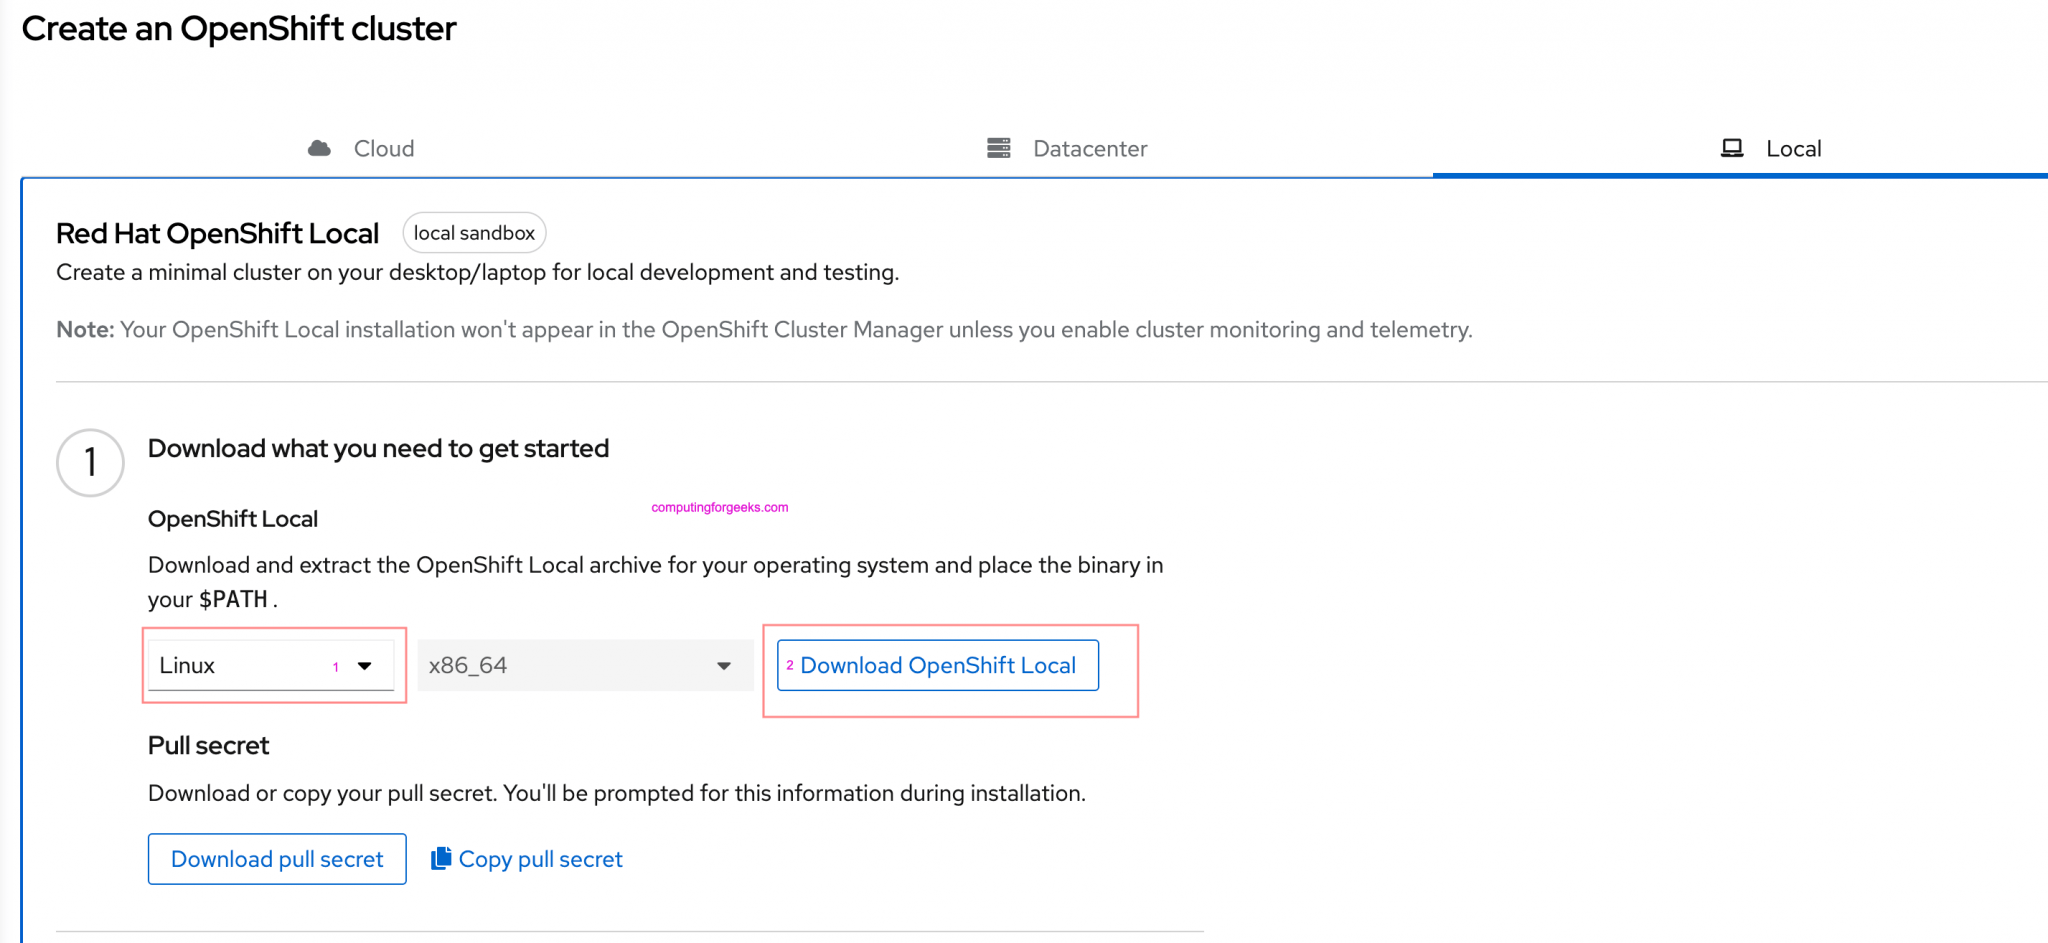Click the Red Hat OpenShift Local title
Image resolution: width=2048 pixels, height=943 pixels.
(x=217, y=234)
